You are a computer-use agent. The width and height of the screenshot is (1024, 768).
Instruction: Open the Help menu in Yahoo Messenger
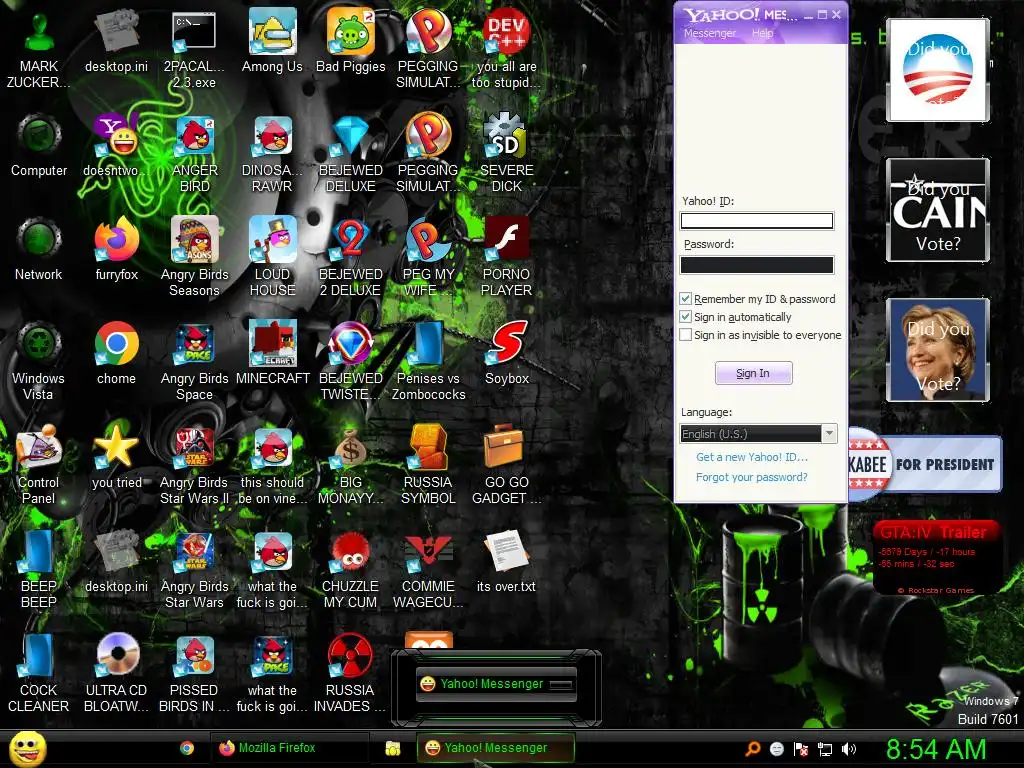point(762,33)
